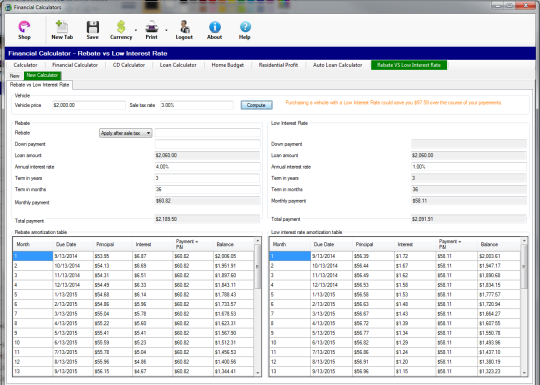The height and width of the screenshot is (385, 540).
Task: Click Rebate table scrollbar thumb
Action: pos(257,267)
